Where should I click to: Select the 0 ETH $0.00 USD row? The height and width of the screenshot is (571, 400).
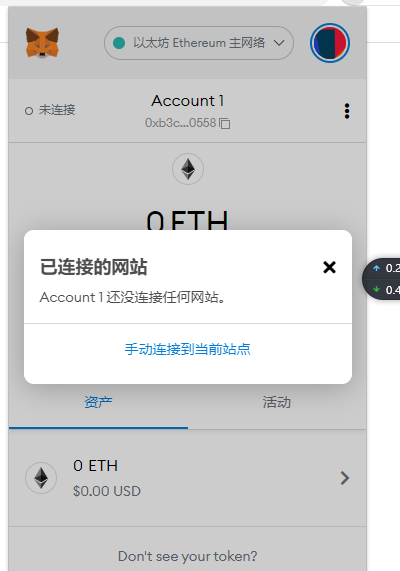pyautogui.click(x=188, y=478)
